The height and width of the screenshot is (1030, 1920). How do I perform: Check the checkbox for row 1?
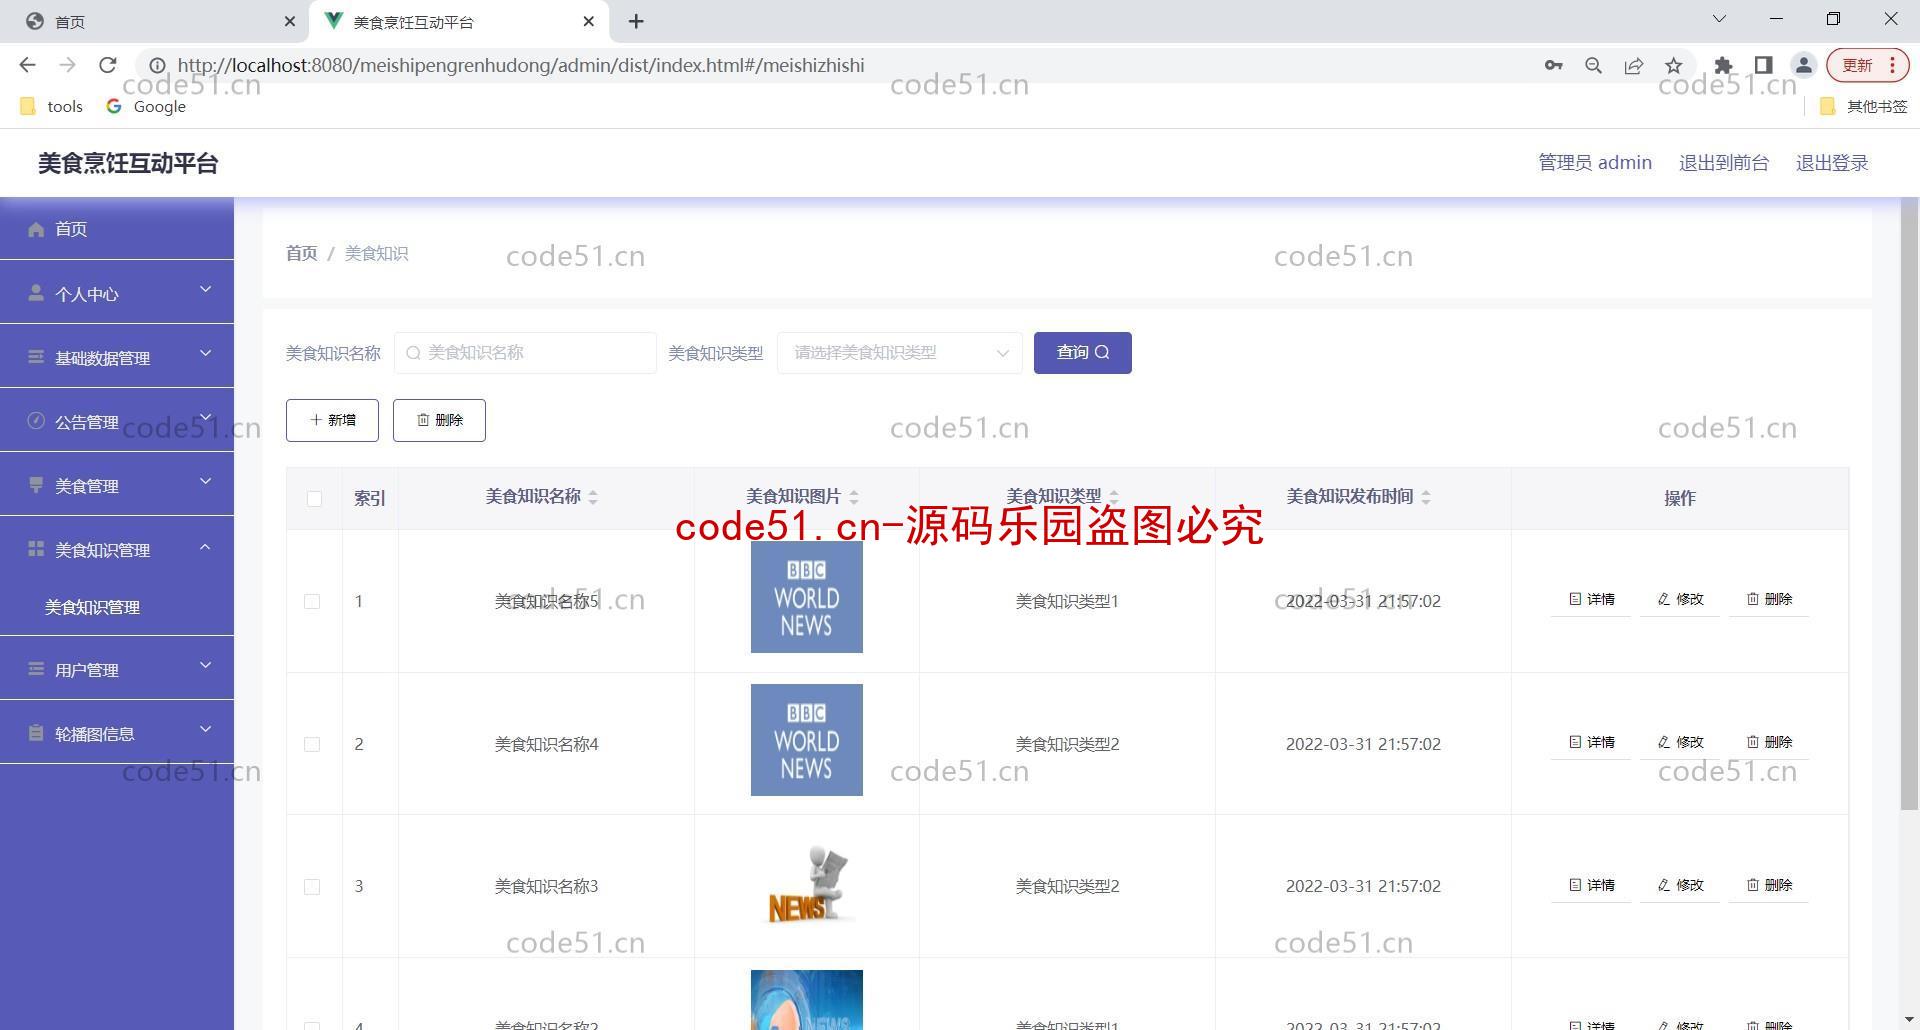tap(312, 601)
